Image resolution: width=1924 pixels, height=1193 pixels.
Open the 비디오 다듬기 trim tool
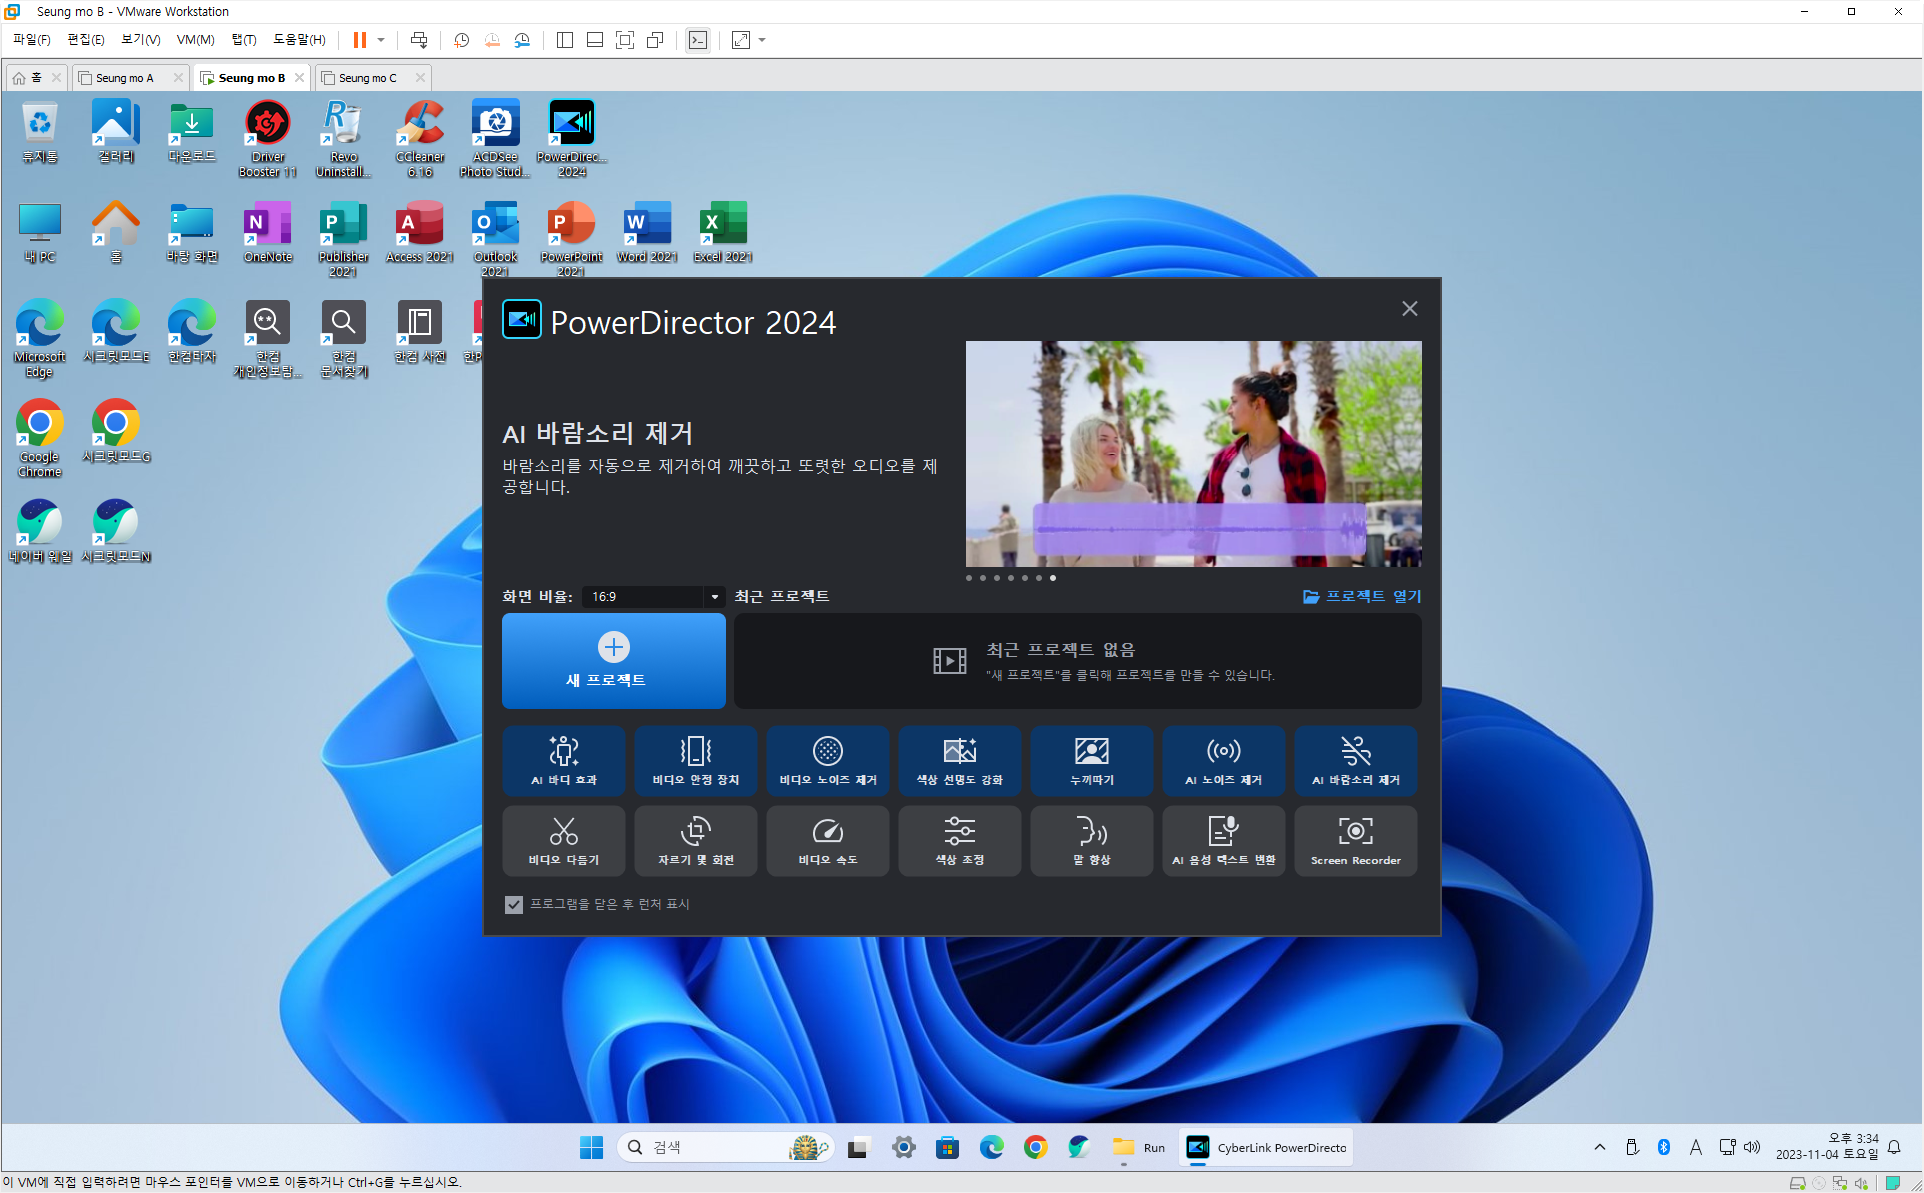click(x=563, y=841)
